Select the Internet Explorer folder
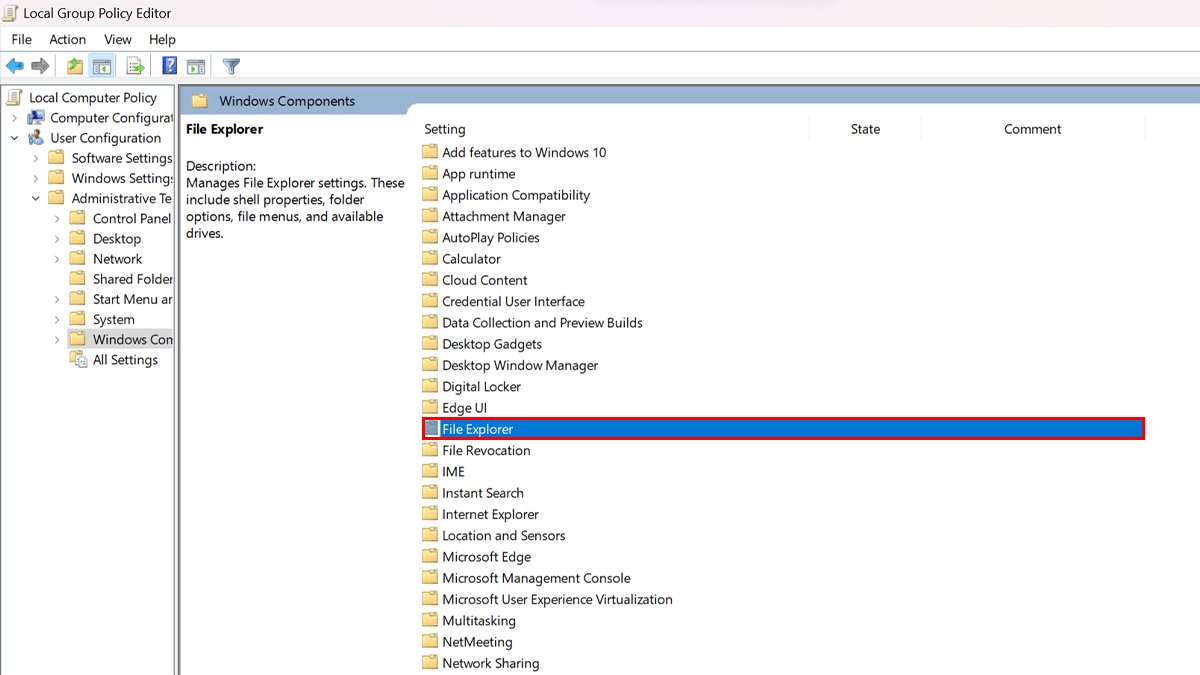Image resolution: width=1200 pixels, height=675 pixels. coord(490,514)
